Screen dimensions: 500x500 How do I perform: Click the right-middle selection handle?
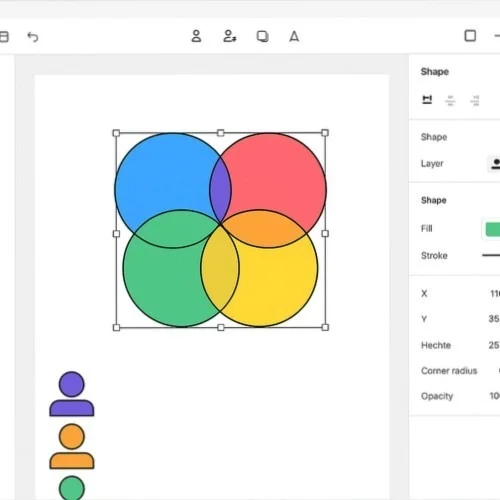pos(325,234)
